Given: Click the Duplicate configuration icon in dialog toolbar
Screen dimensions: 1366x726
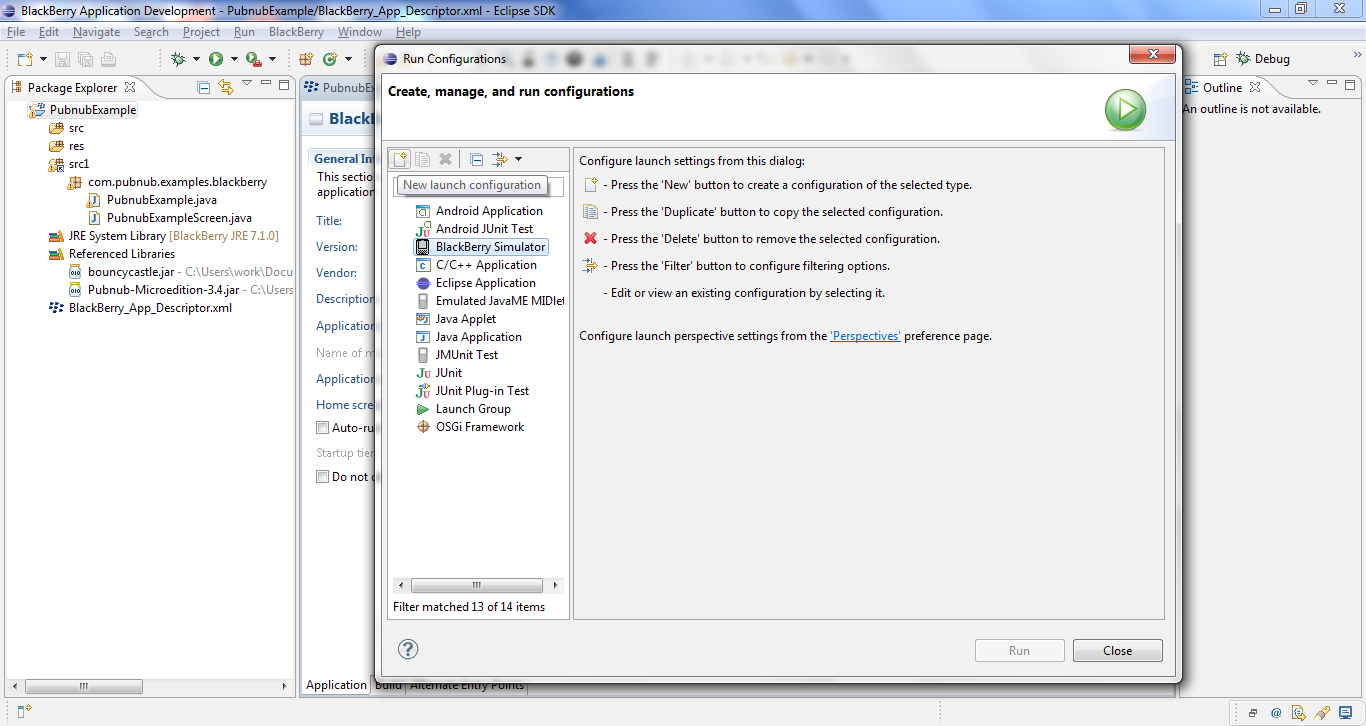Looking at the screenshot, I should pyautogui.click(x=423, y=159).
